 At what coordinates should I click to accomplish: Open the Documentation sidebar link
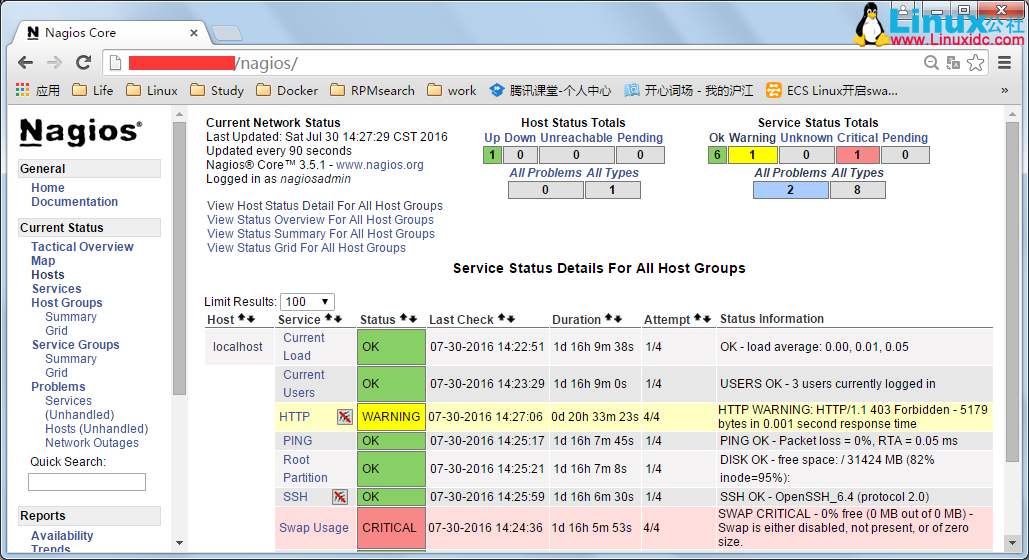(75, 202)
